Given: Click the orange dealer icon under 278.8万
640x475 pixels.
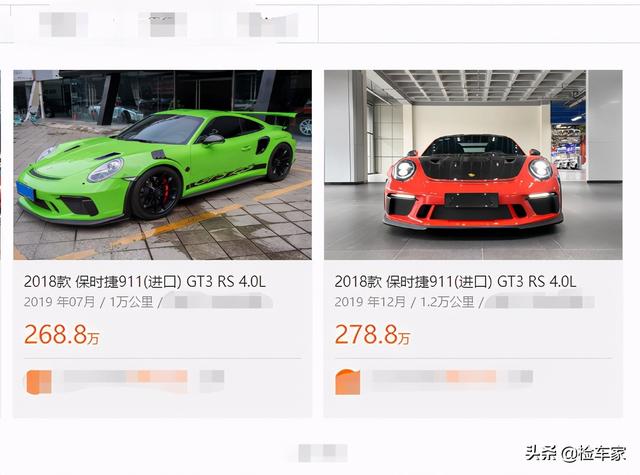Looking at the screenshot, I should (x=348, y=382).
